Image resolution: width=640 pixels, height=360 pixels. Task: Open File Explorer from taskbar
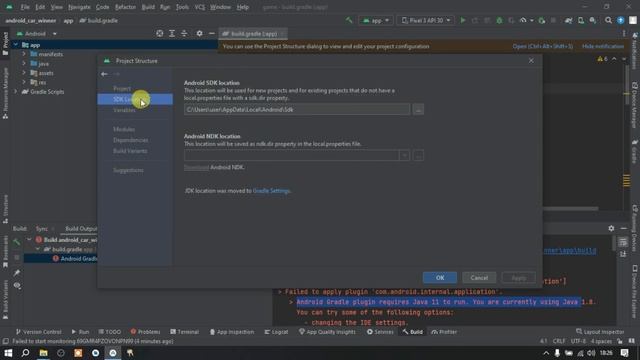pyautogui.click(x=43, y=353)
